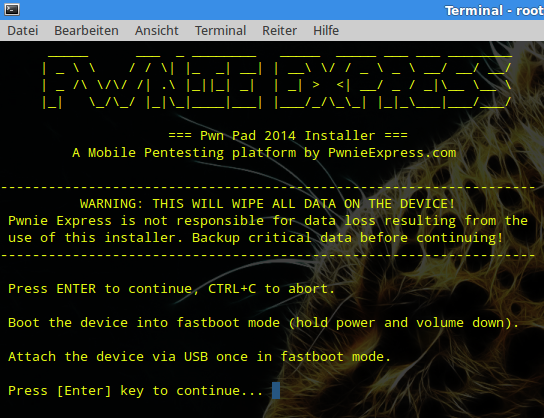Open the Bearbeiten menu
Screen dimensions: 544x418
(86, 31)
